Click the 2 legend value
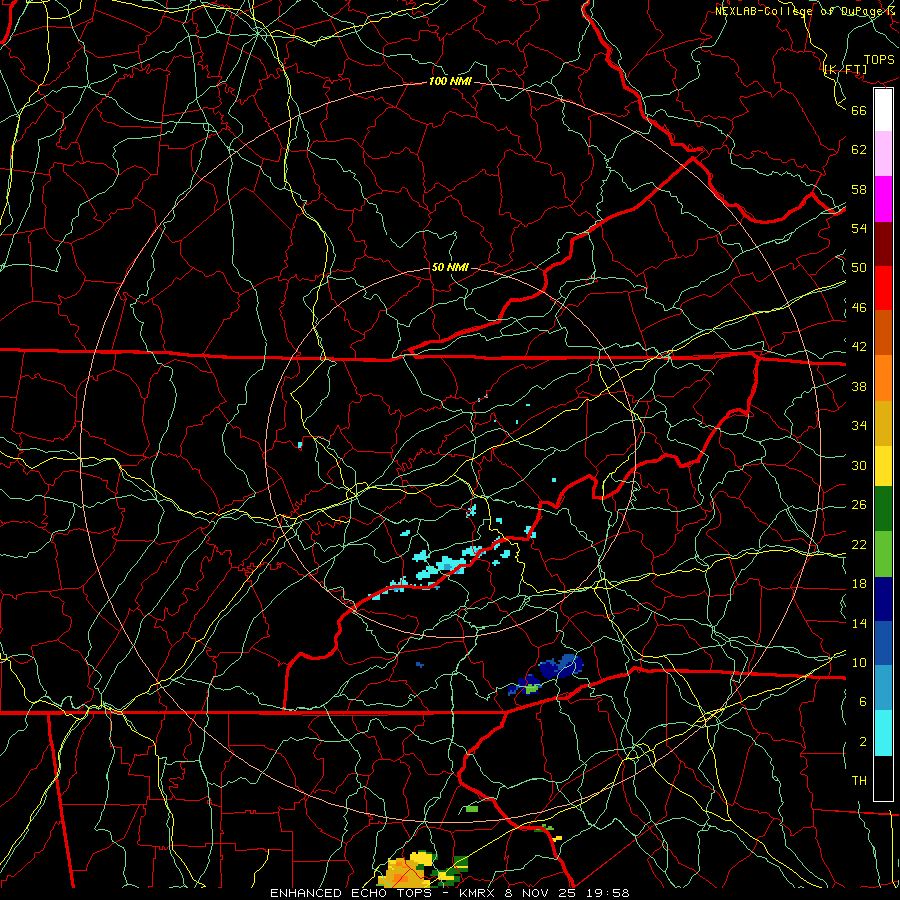 tap(863, 742)
